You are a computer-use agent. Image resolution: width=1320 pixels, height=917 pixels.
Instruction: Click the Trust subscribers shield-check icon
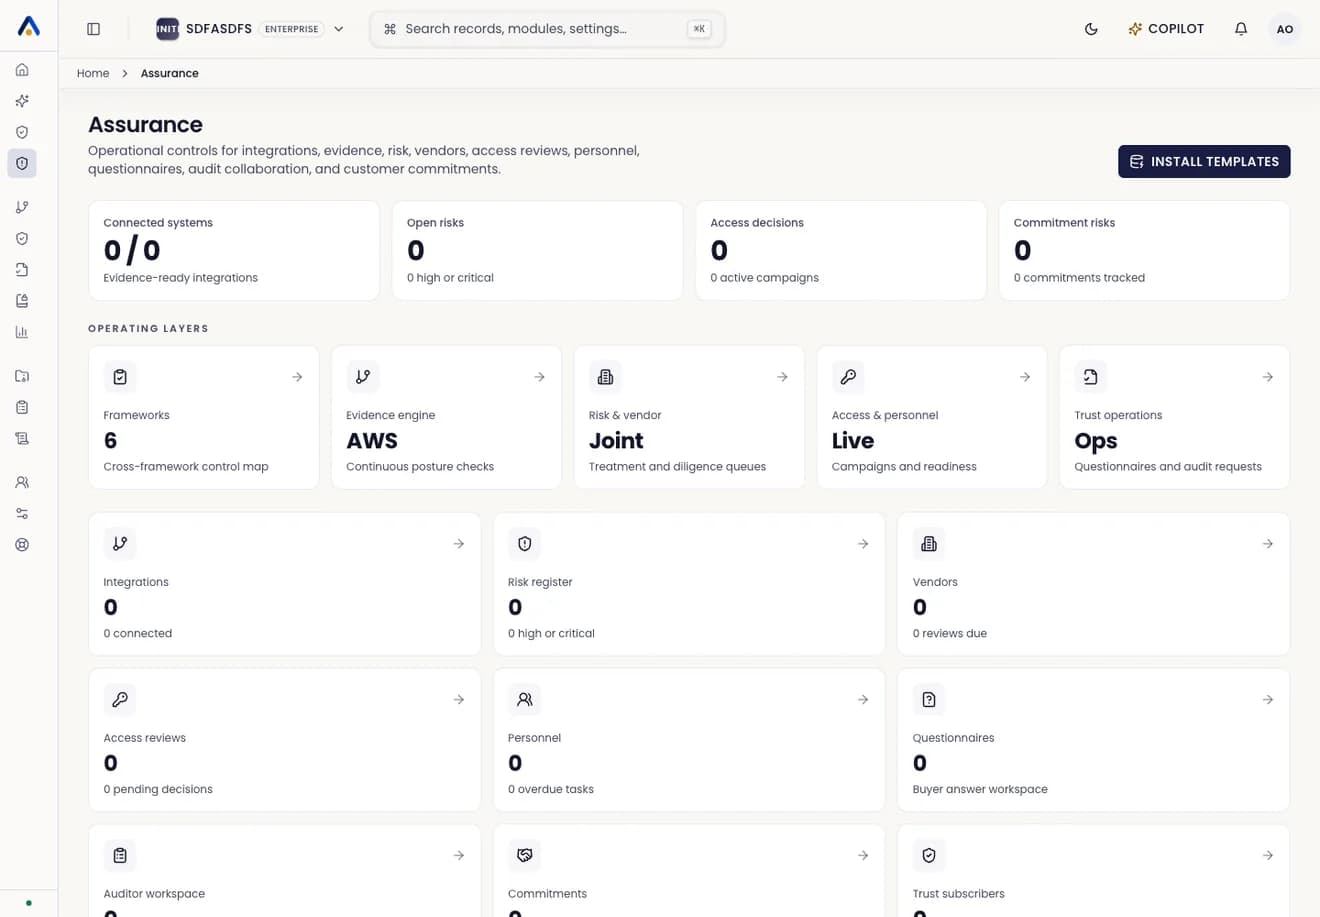[929, 856]
